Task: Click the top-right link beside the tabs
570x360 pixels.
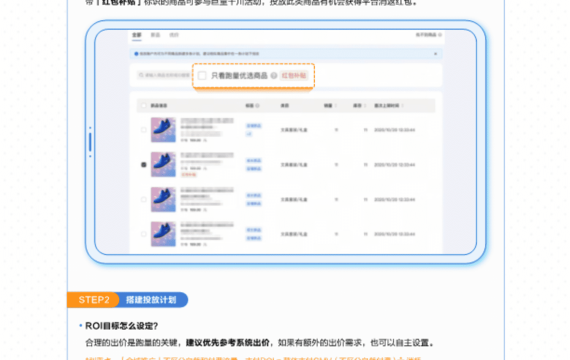Action: point(429,35)
